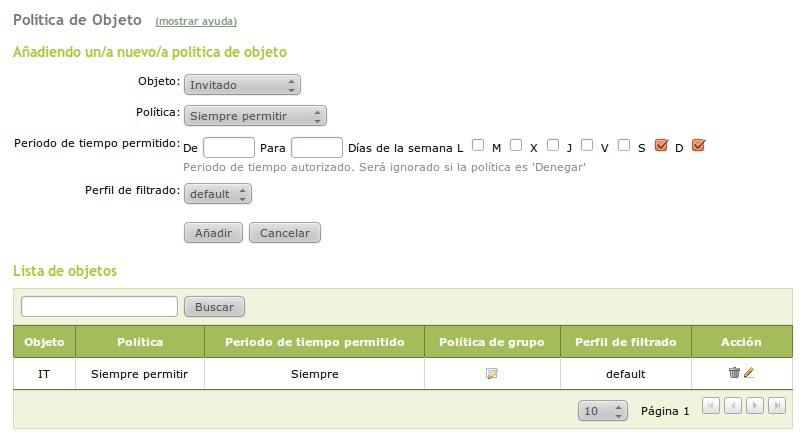Open group policy icon for IT row

[491, 374]
